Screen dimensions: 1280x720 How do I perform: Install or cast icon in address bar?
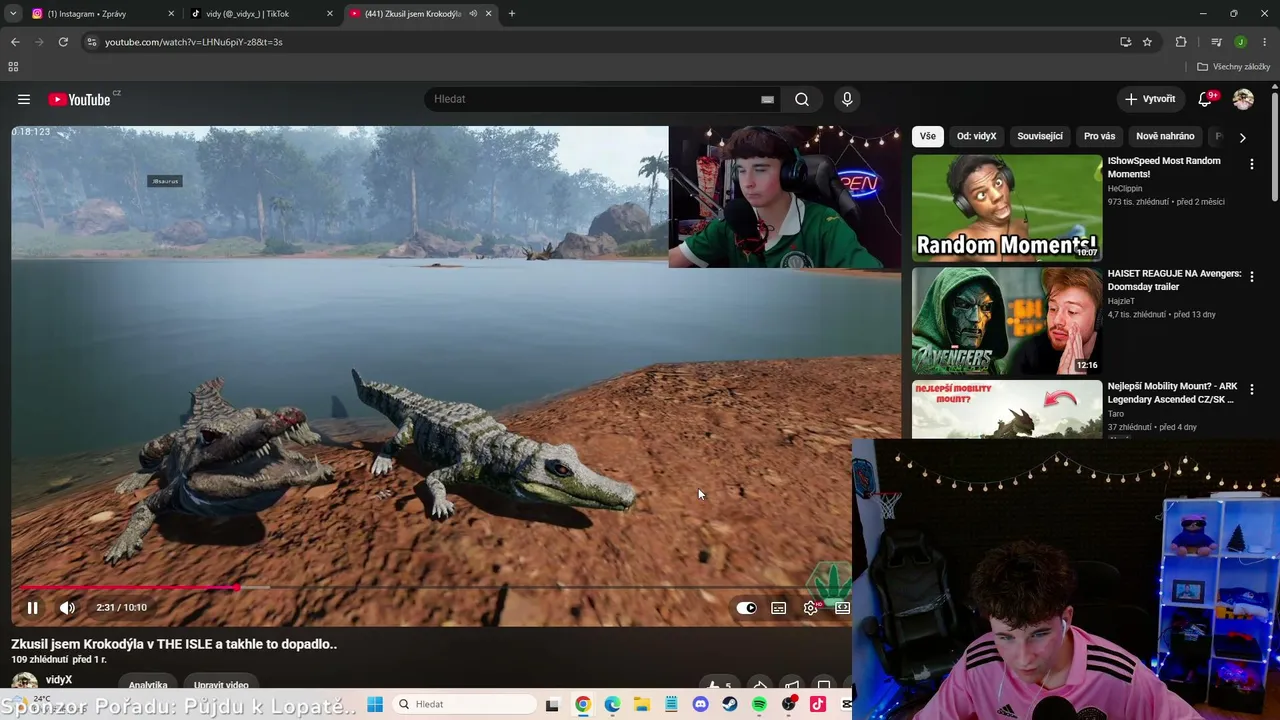pos(1125,42)
